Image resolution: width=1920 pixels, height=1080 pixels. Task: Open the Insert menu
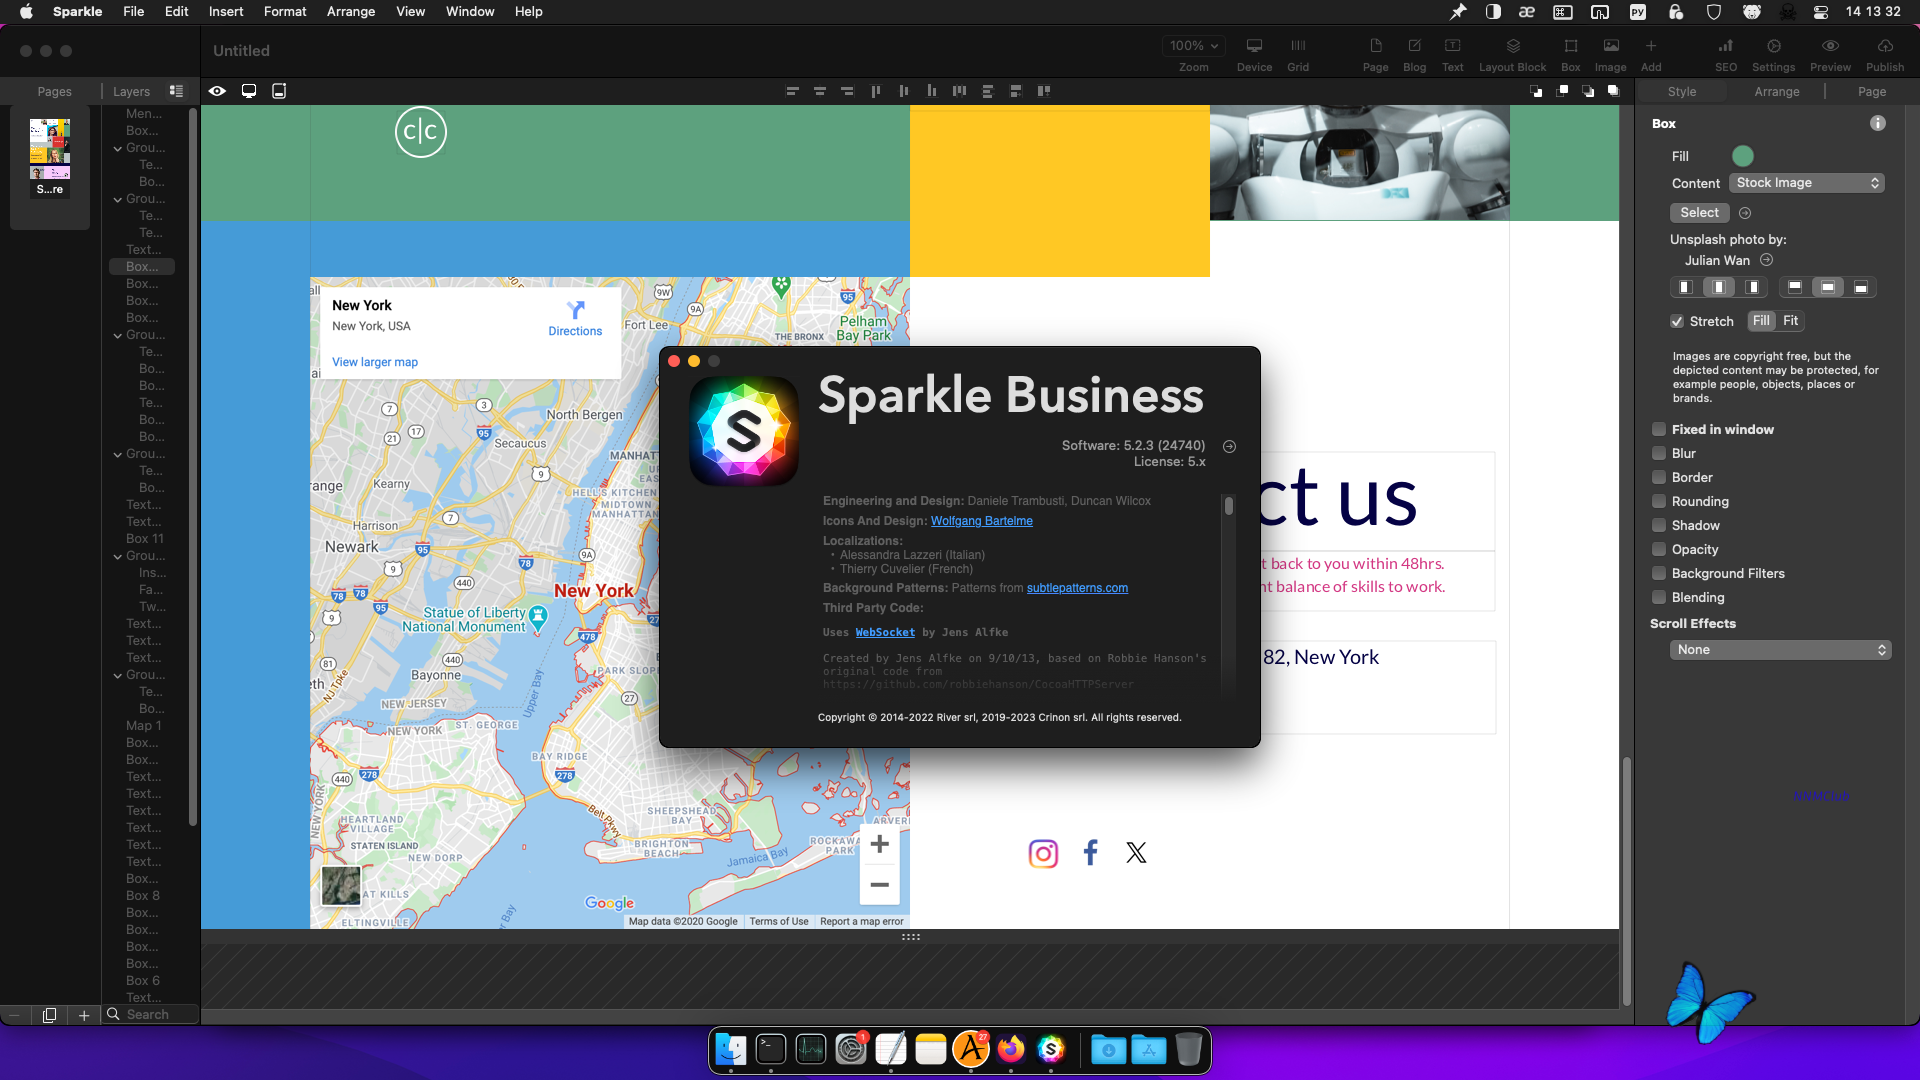coord(226,12)
